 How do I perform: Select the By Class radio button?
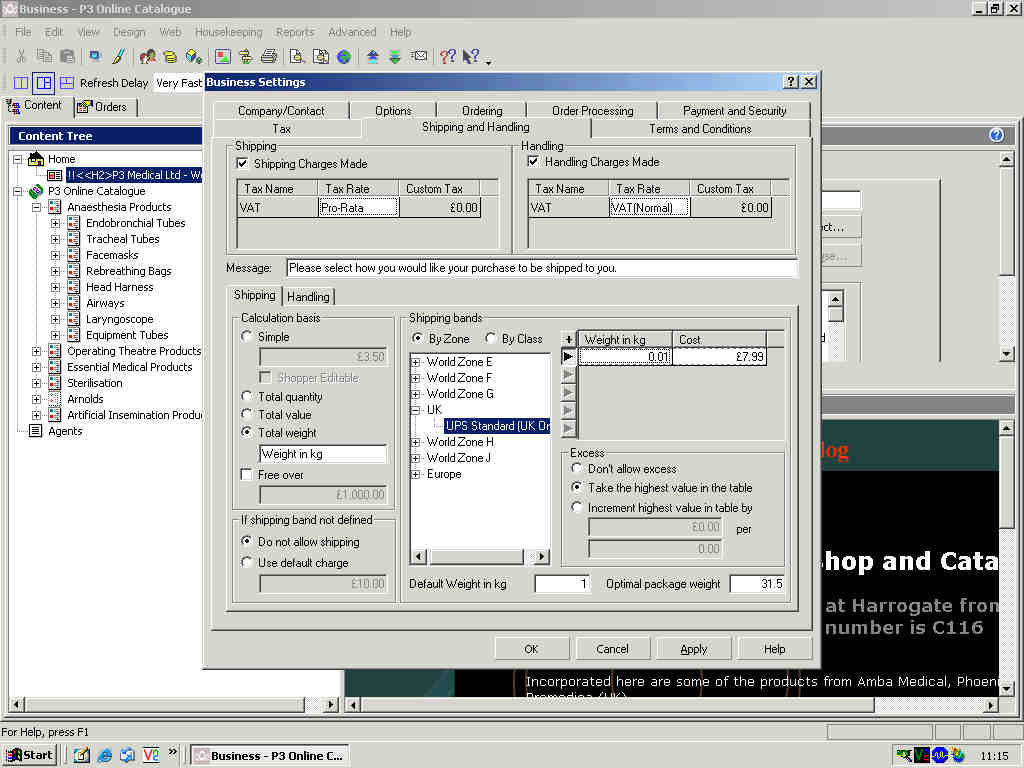coord(491,339)
